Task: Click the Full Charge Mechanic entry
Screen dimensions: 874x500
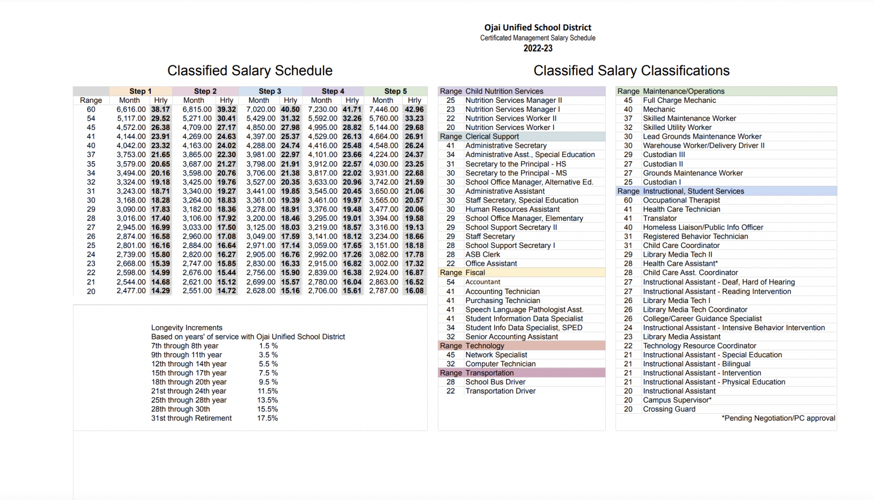Action: (679, 100)
